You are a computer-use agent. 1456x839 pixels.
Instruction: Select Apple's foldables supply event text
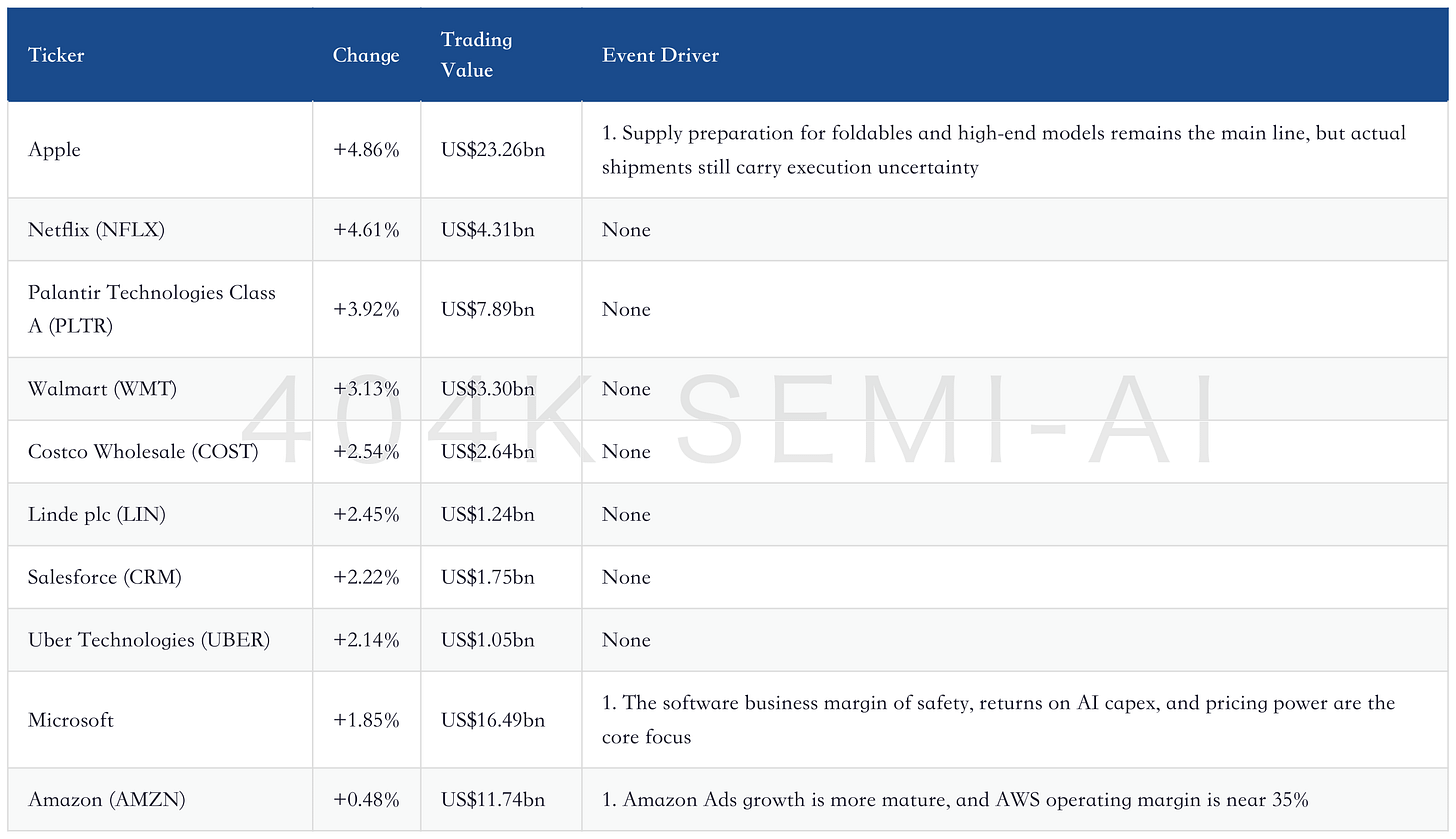(1004, 150)
